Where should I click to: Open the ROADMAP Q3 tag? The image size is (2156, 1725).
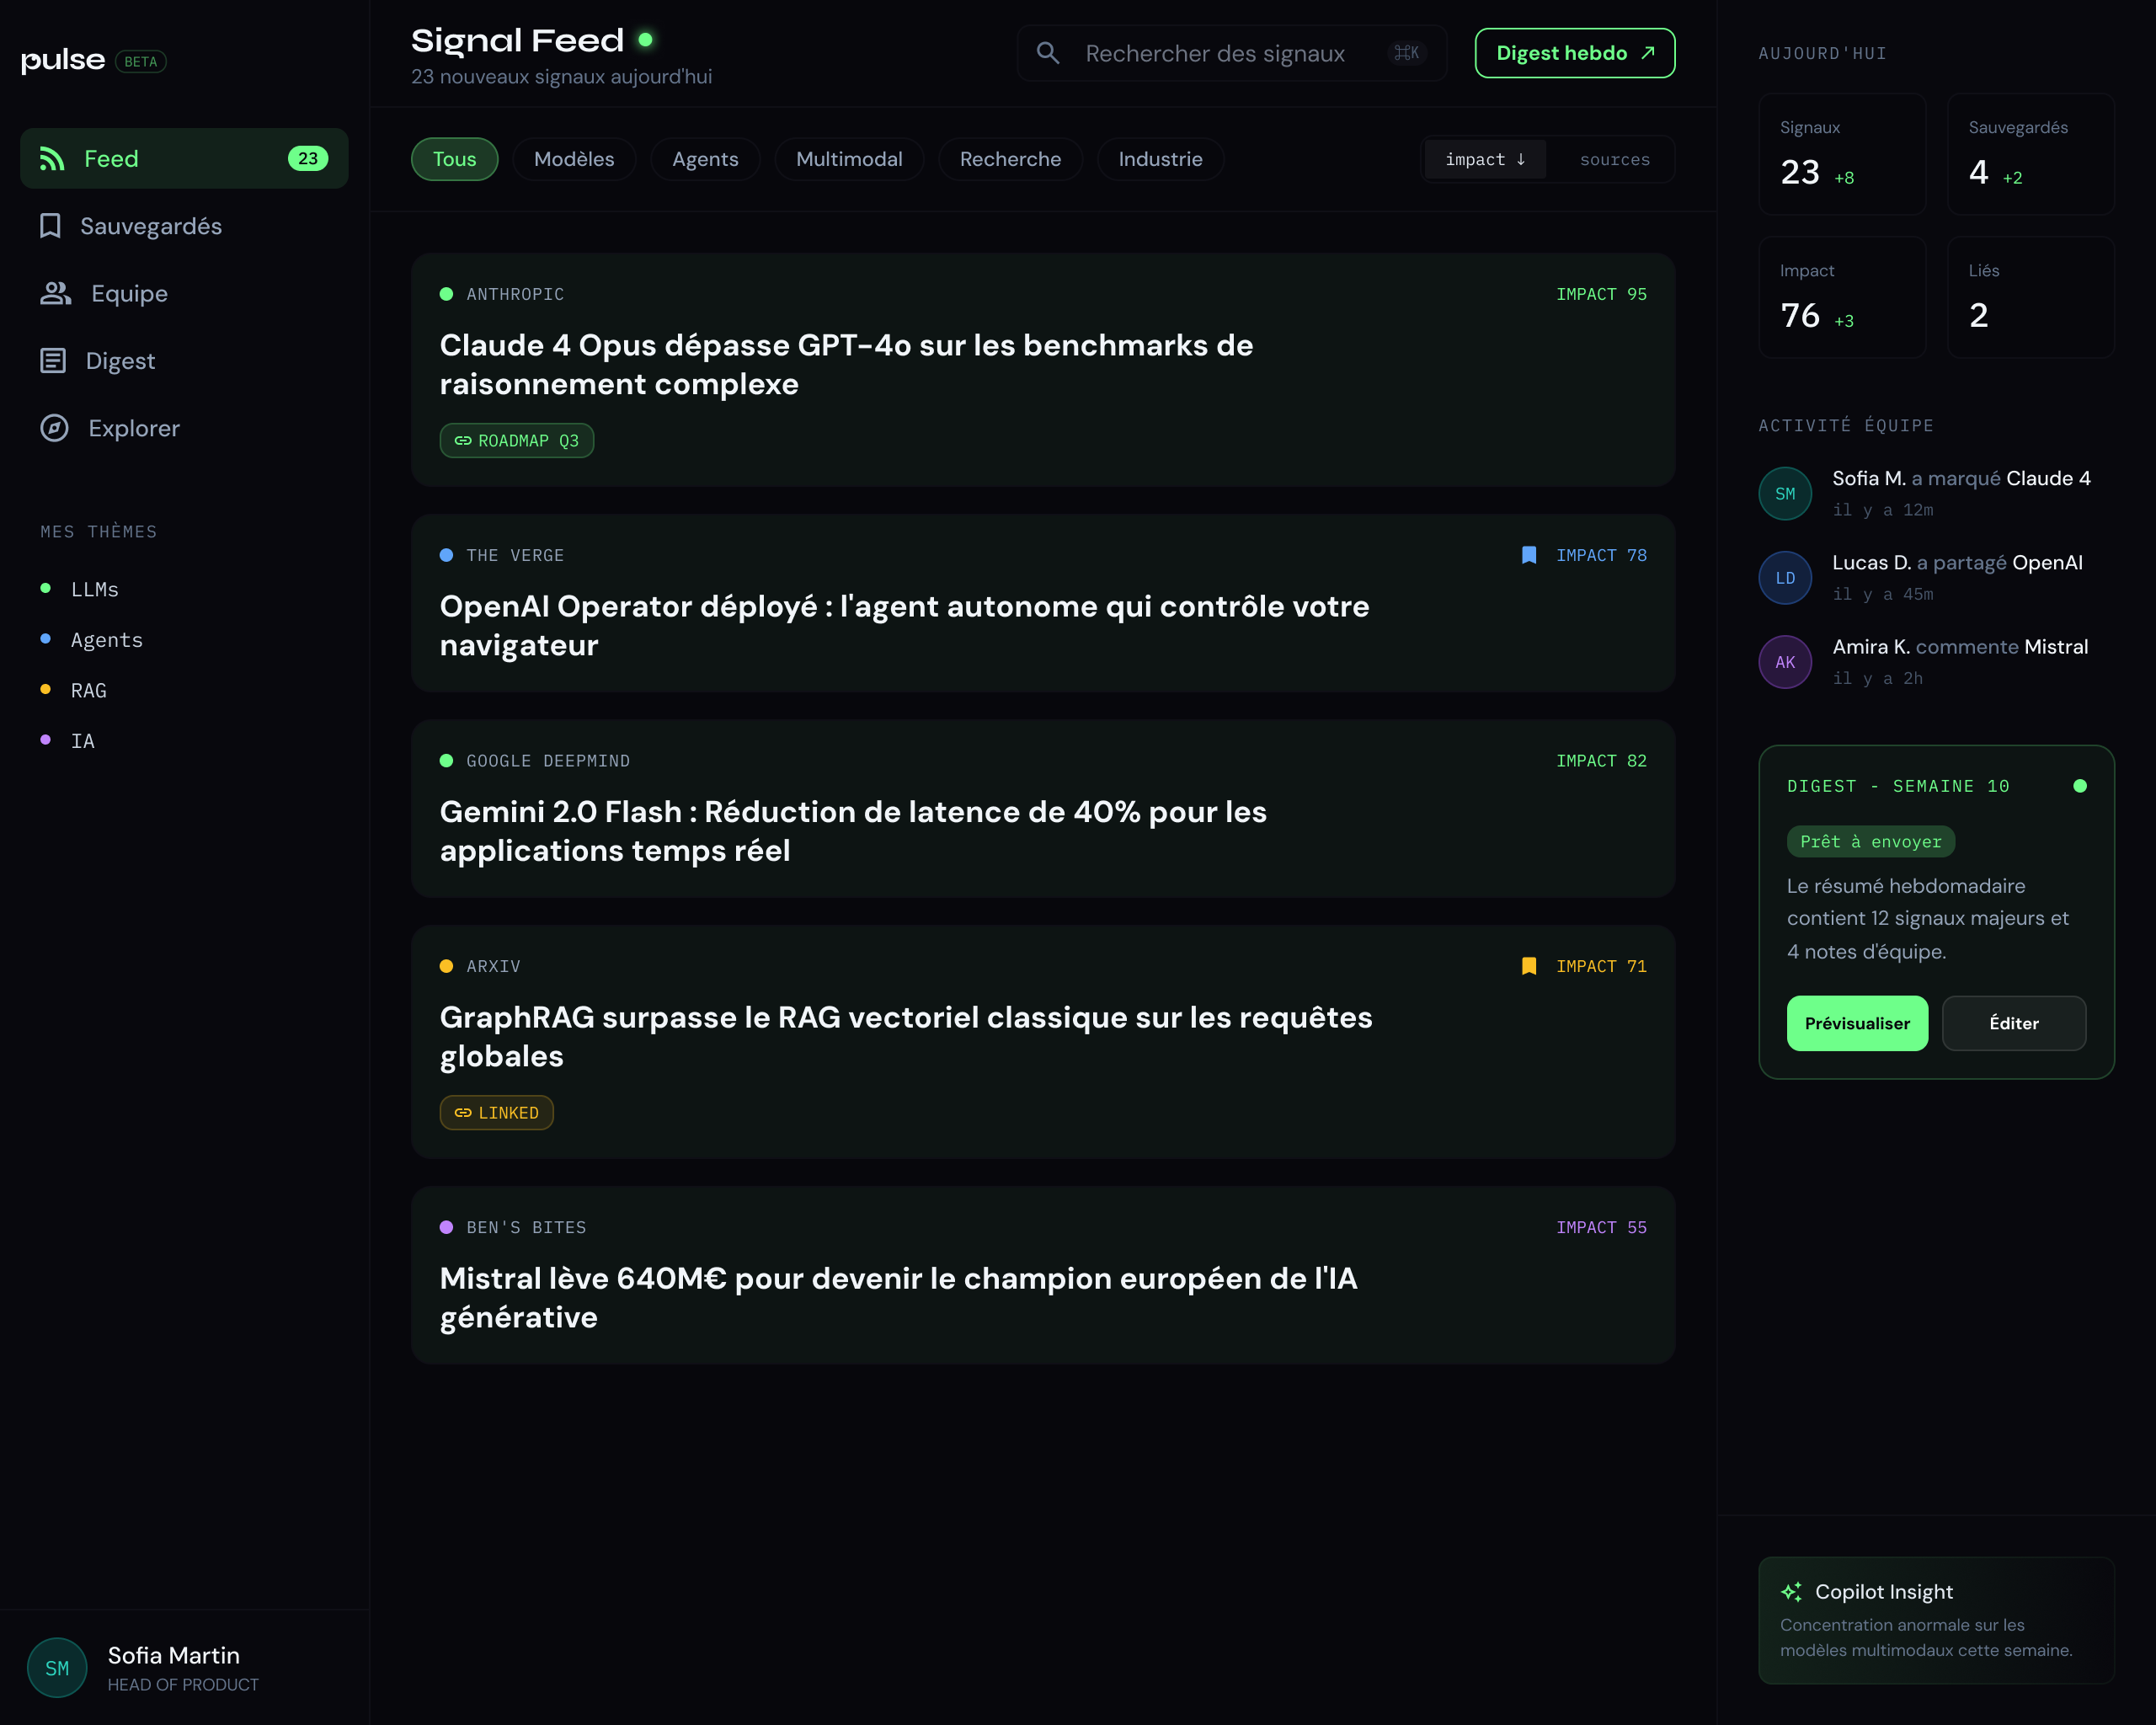(517, 441)
